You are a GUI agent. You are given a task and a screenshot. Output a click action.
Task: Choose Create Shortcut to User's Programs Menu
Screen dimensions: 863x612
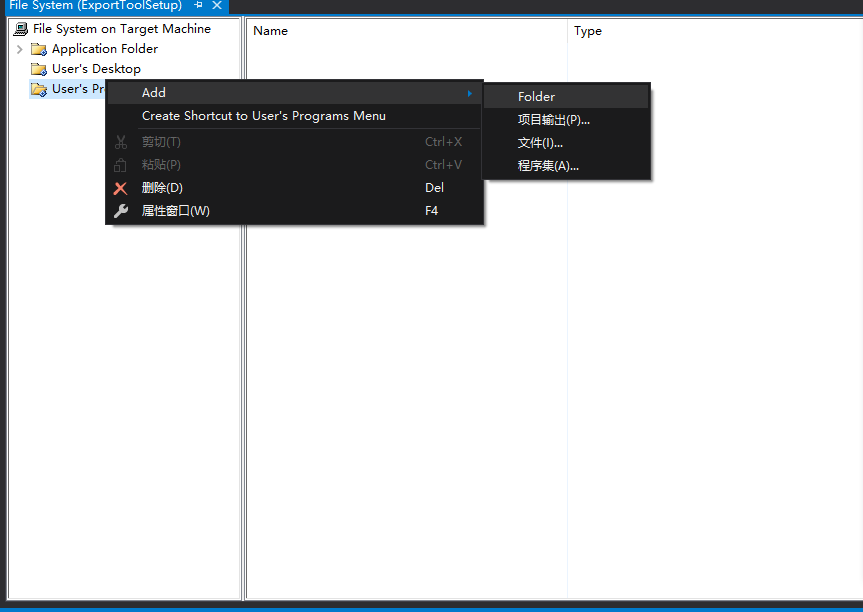tap(263, 116)
